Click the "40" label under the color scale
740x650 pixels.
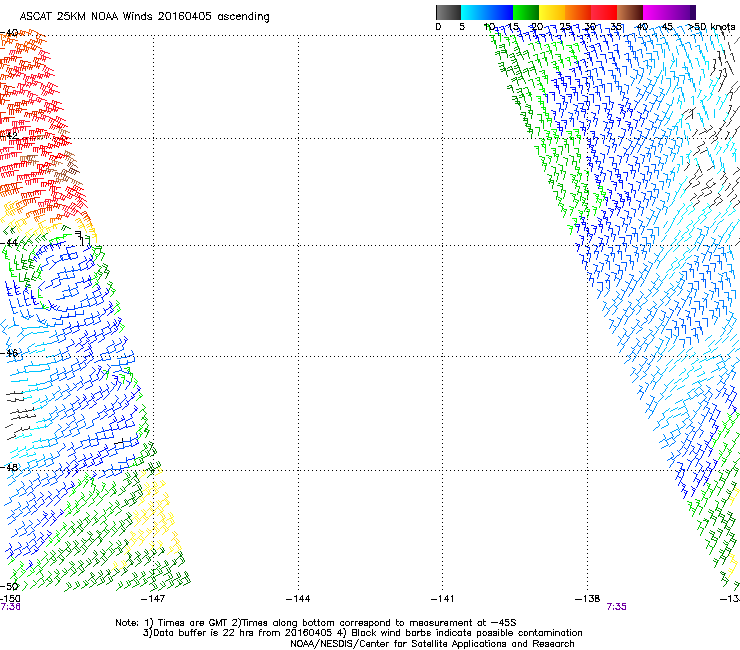pyautogui.click(x=642, y=27)
